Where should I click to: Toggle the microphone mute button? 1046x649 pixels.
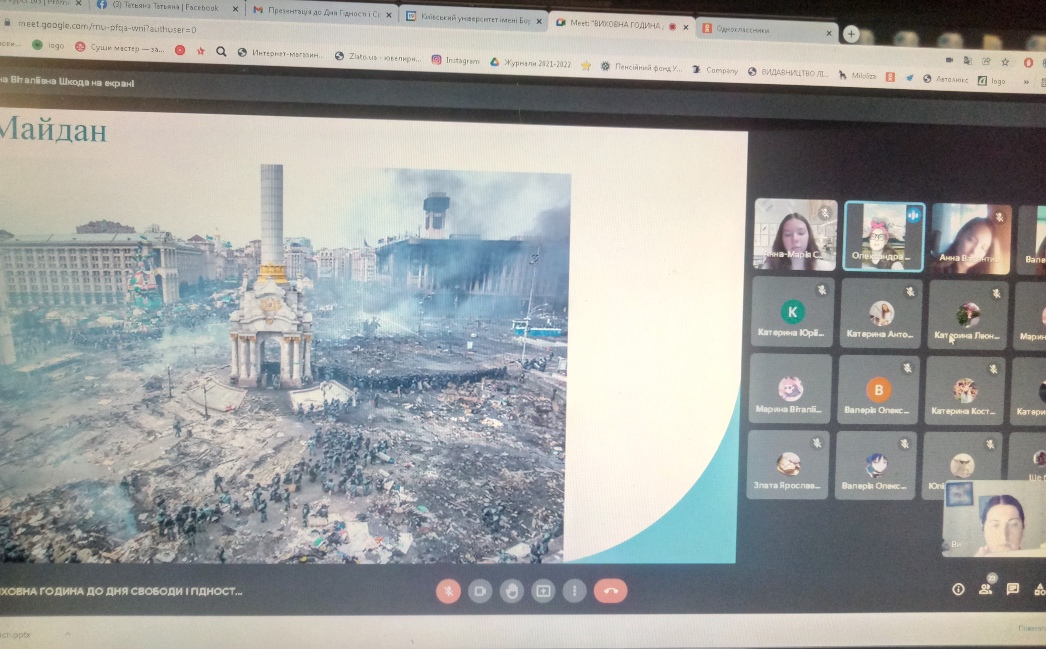449,590
